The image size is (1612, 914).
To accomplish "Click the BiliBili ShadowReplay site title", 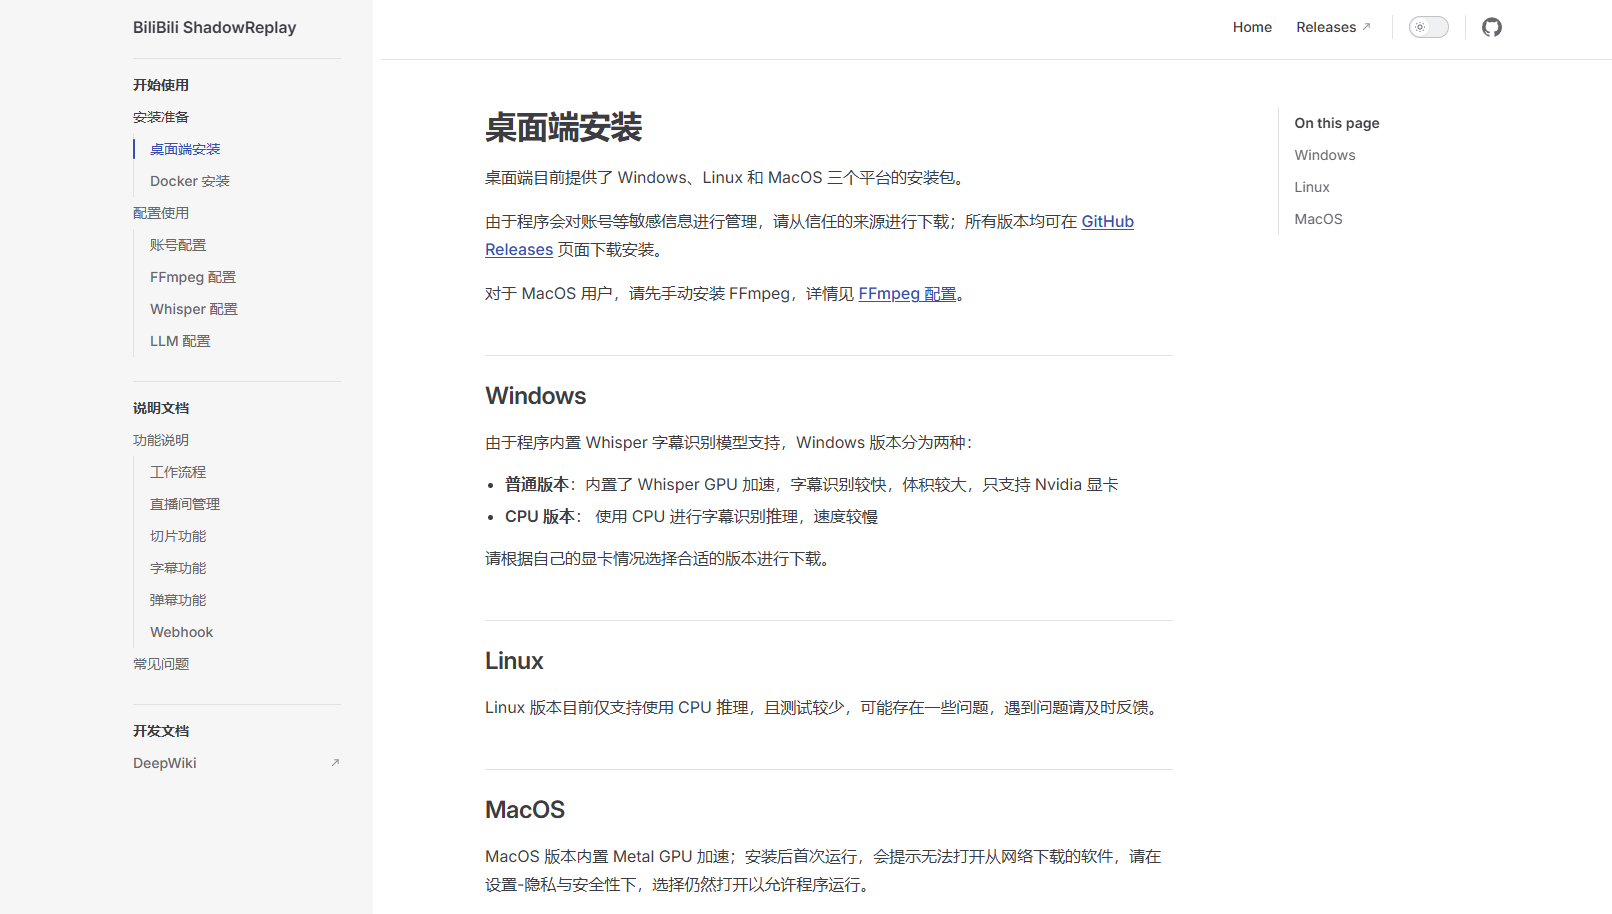I will [x=214, y=27].
